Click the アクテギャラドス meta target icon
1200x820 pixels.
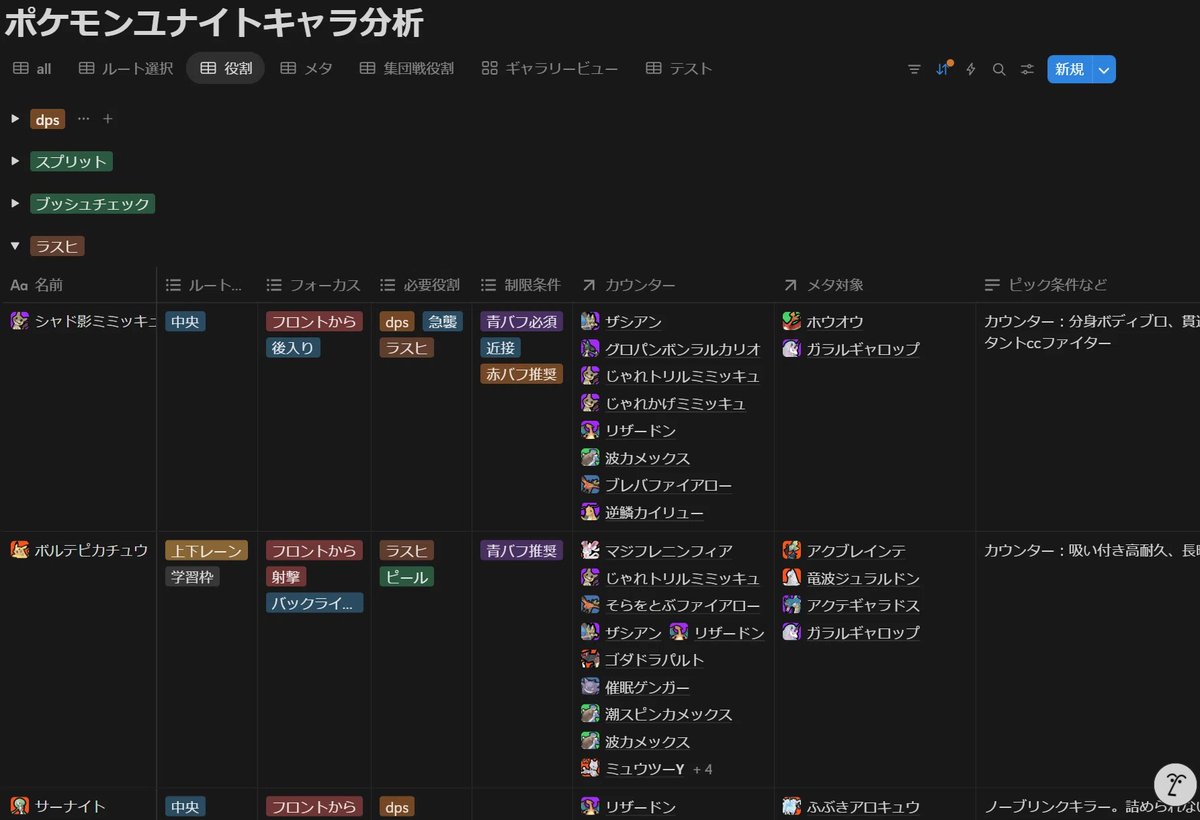791,605
